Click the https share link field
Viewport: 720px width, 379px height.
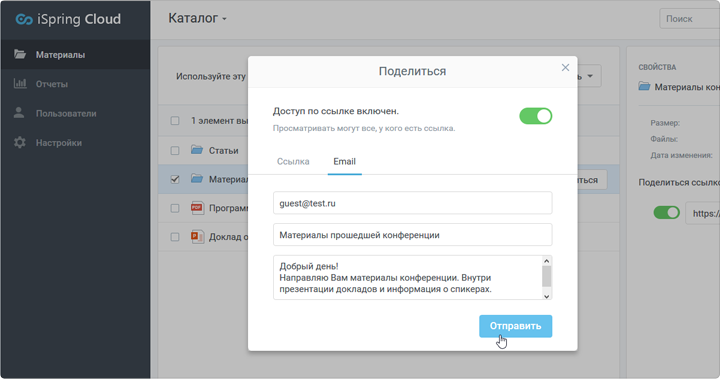click(x=703, y=213)
